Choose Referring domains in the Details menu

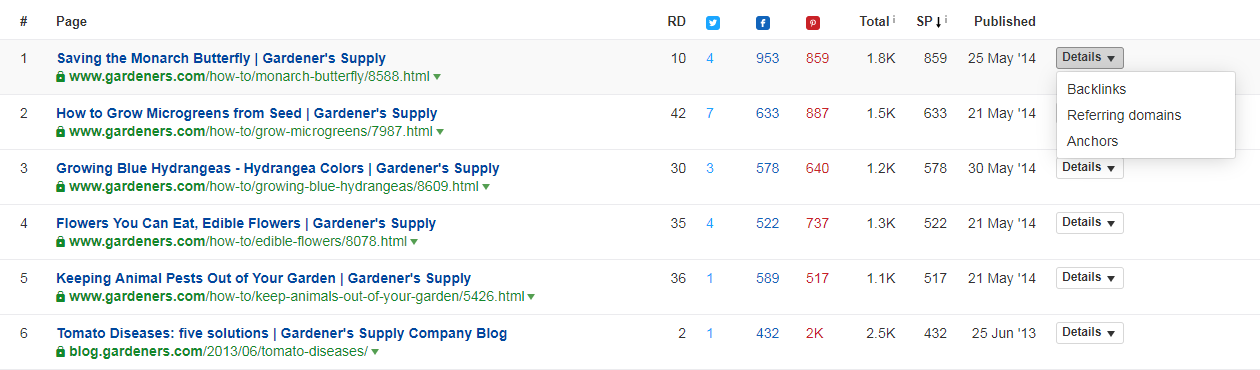coord(1124,115)
